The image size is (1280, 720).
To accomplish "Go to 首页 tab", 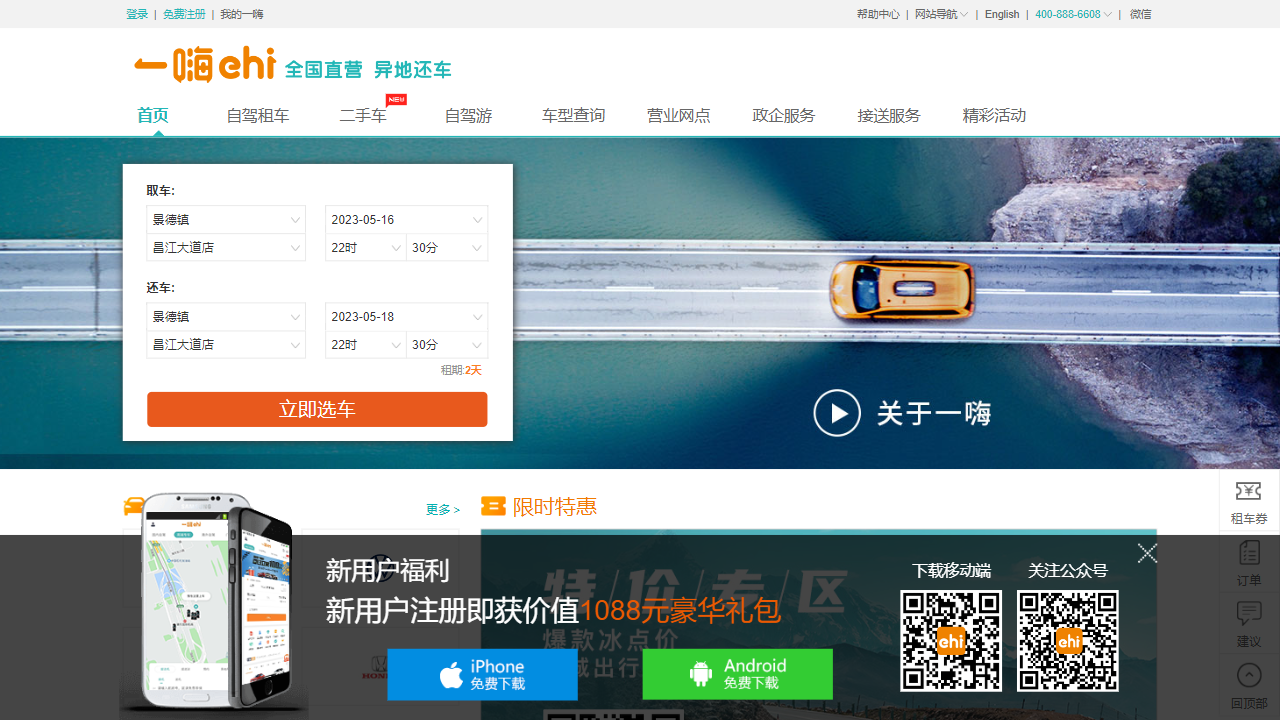I will click(x=153, y=116).
